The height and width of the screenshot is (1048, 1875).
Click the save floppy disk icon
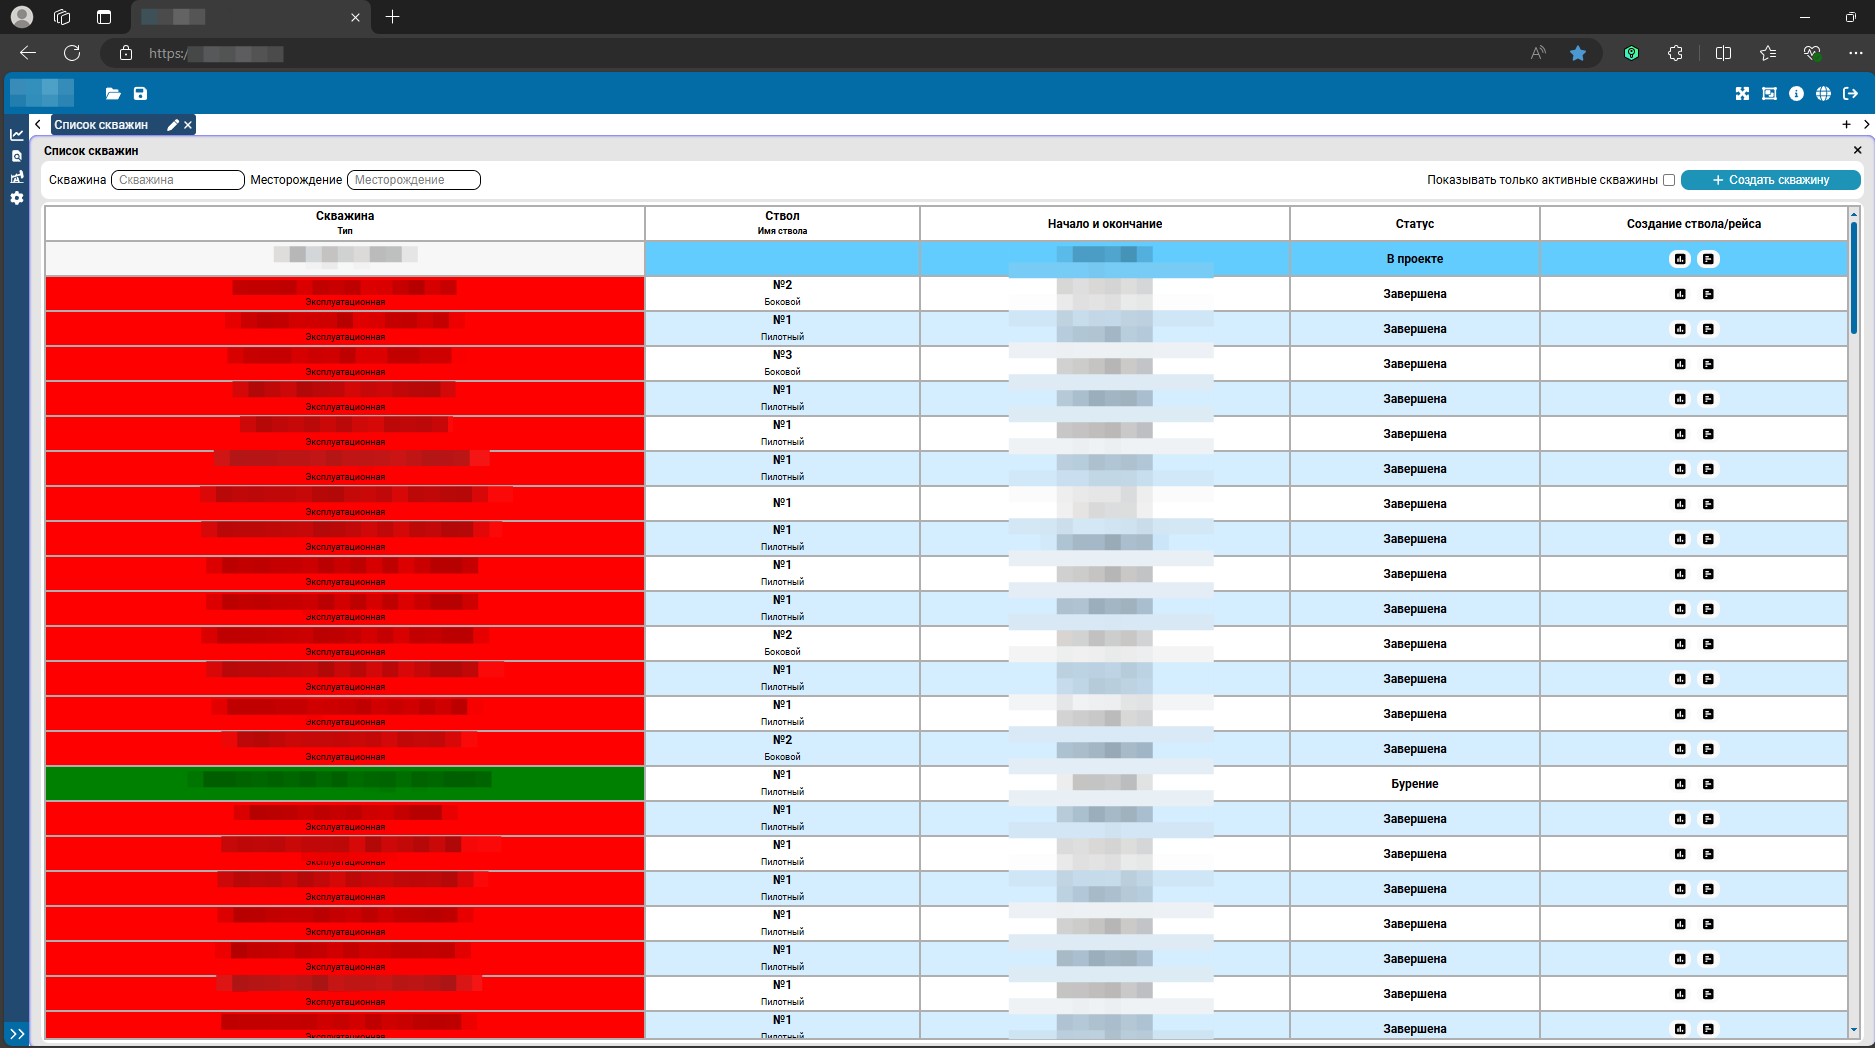click(140, 94)
